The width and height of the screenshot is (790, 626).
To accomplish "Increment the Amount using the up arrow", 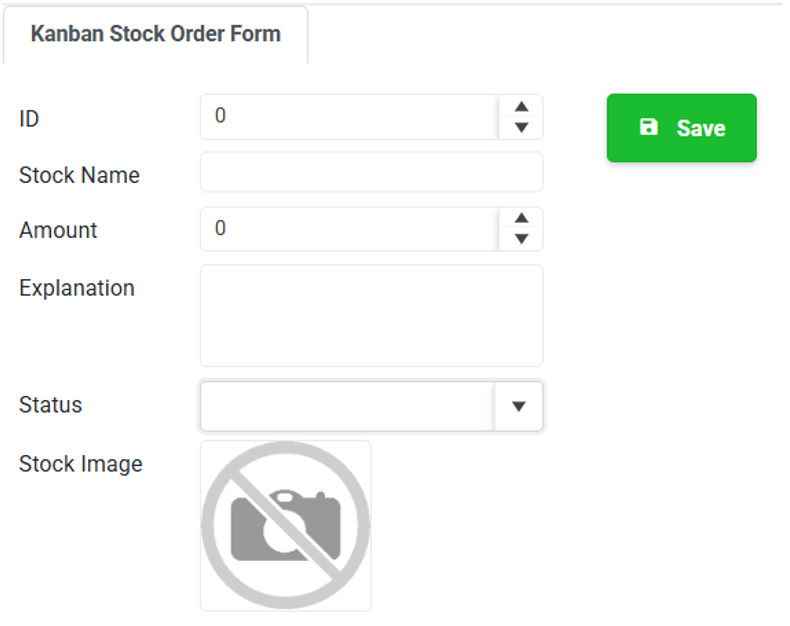I will coord(521,218).
